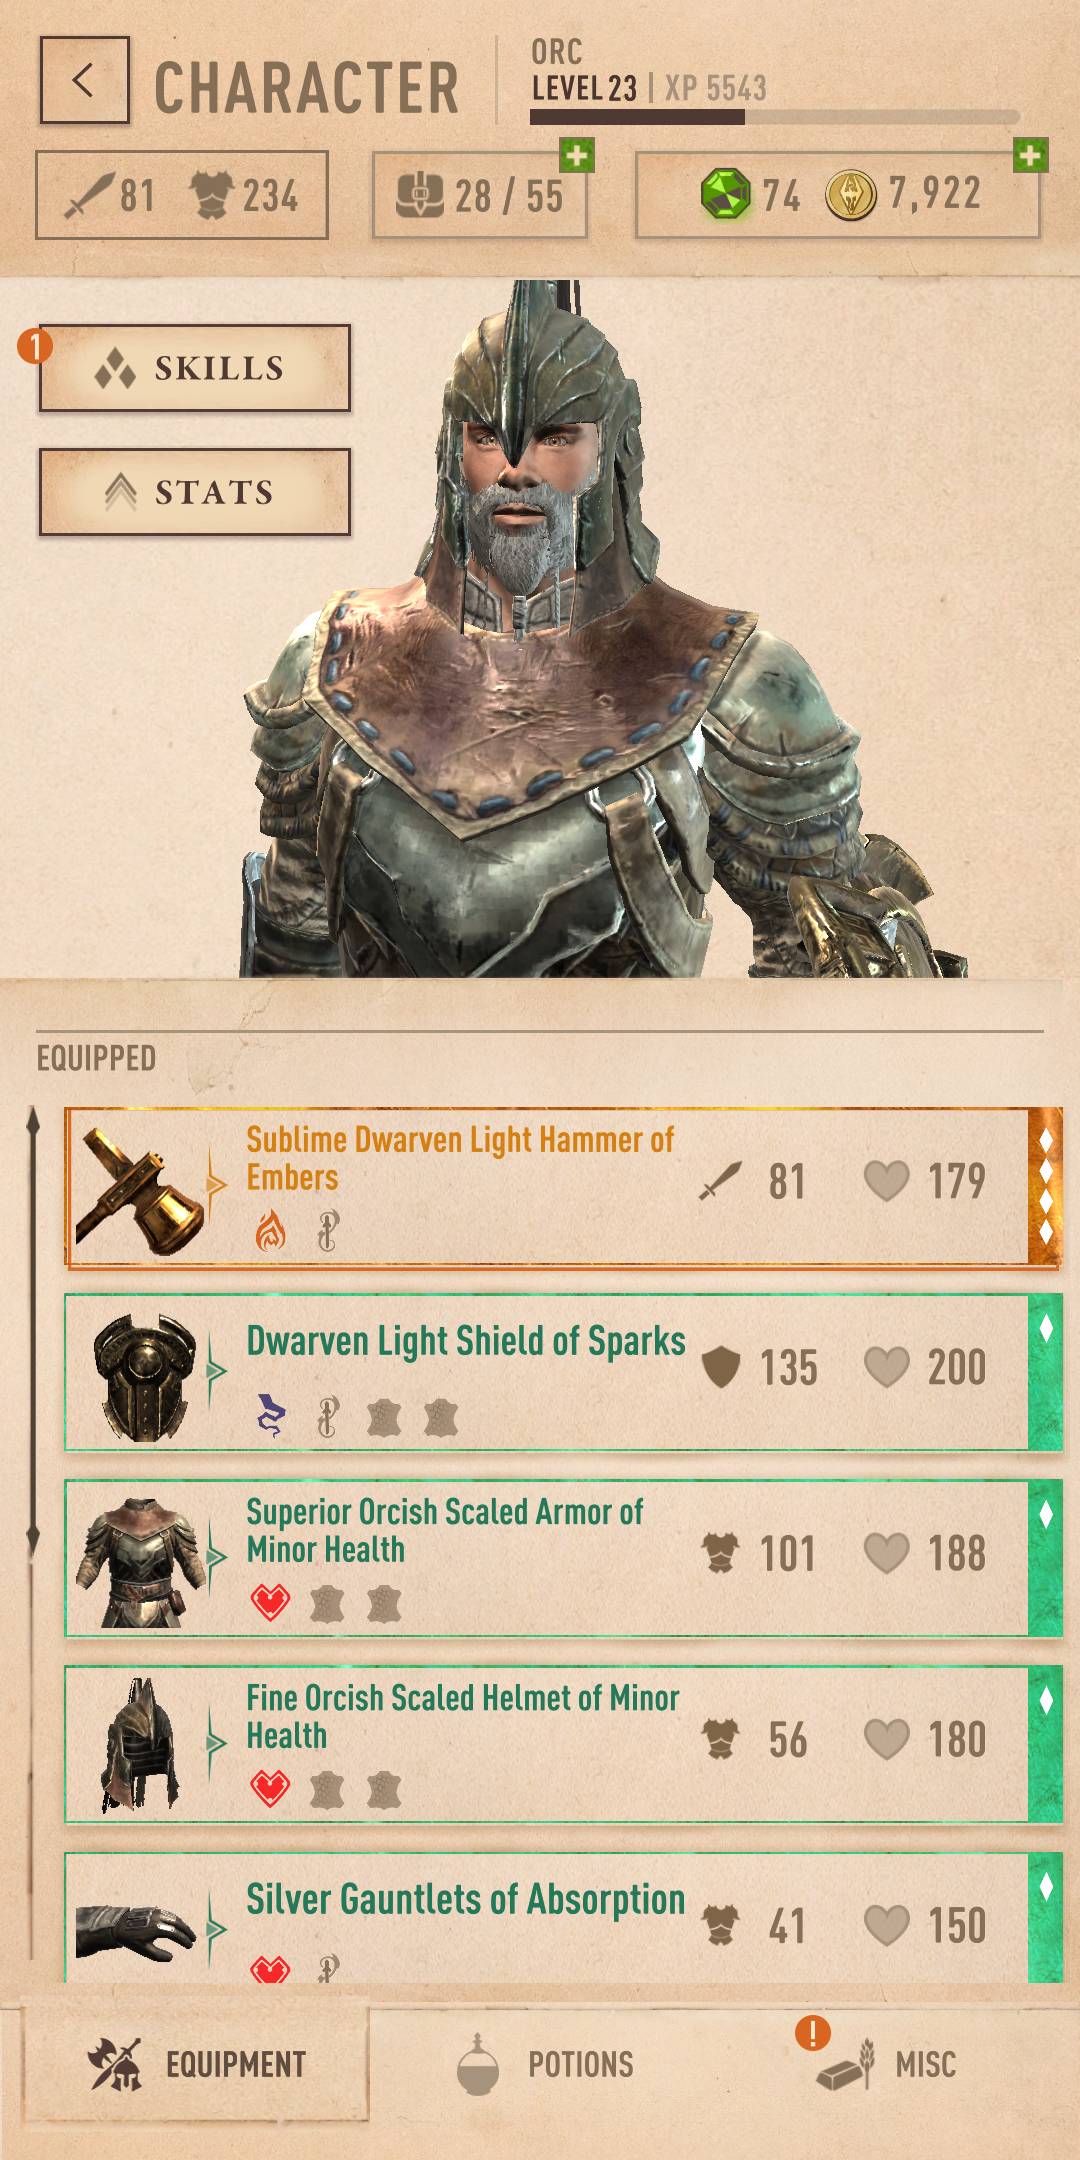This screenshot has height=2160, width=1080.
Task: Tap the XP progress bar
Action: coord(774,117)
